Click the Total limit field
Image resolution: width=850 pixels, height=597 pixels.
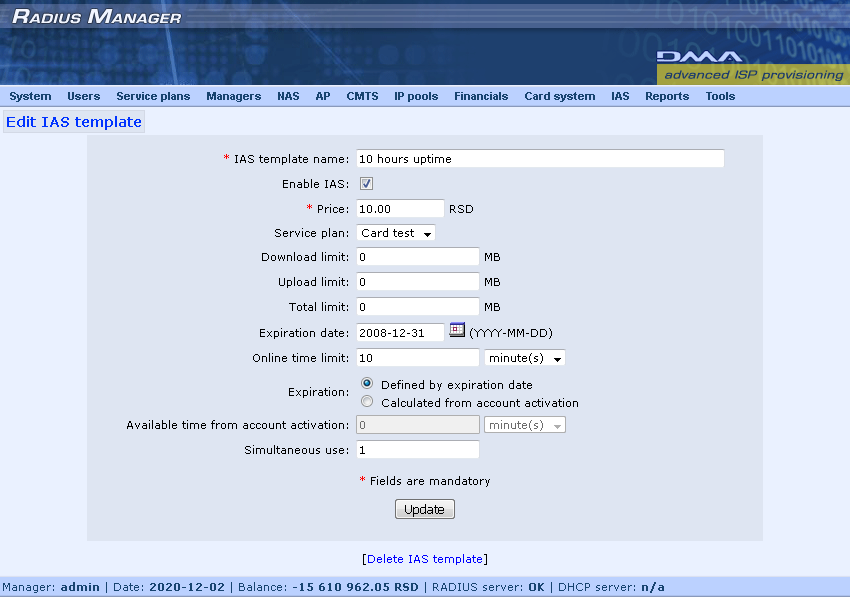click(x=417, y=307)
